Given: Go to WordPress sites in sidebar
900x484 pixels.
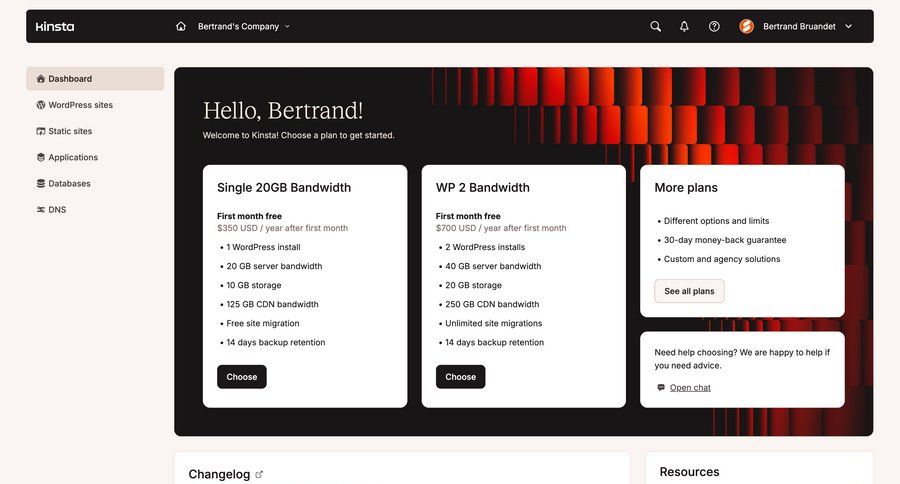Looking at the screenshot, I should tap(80, 105).
